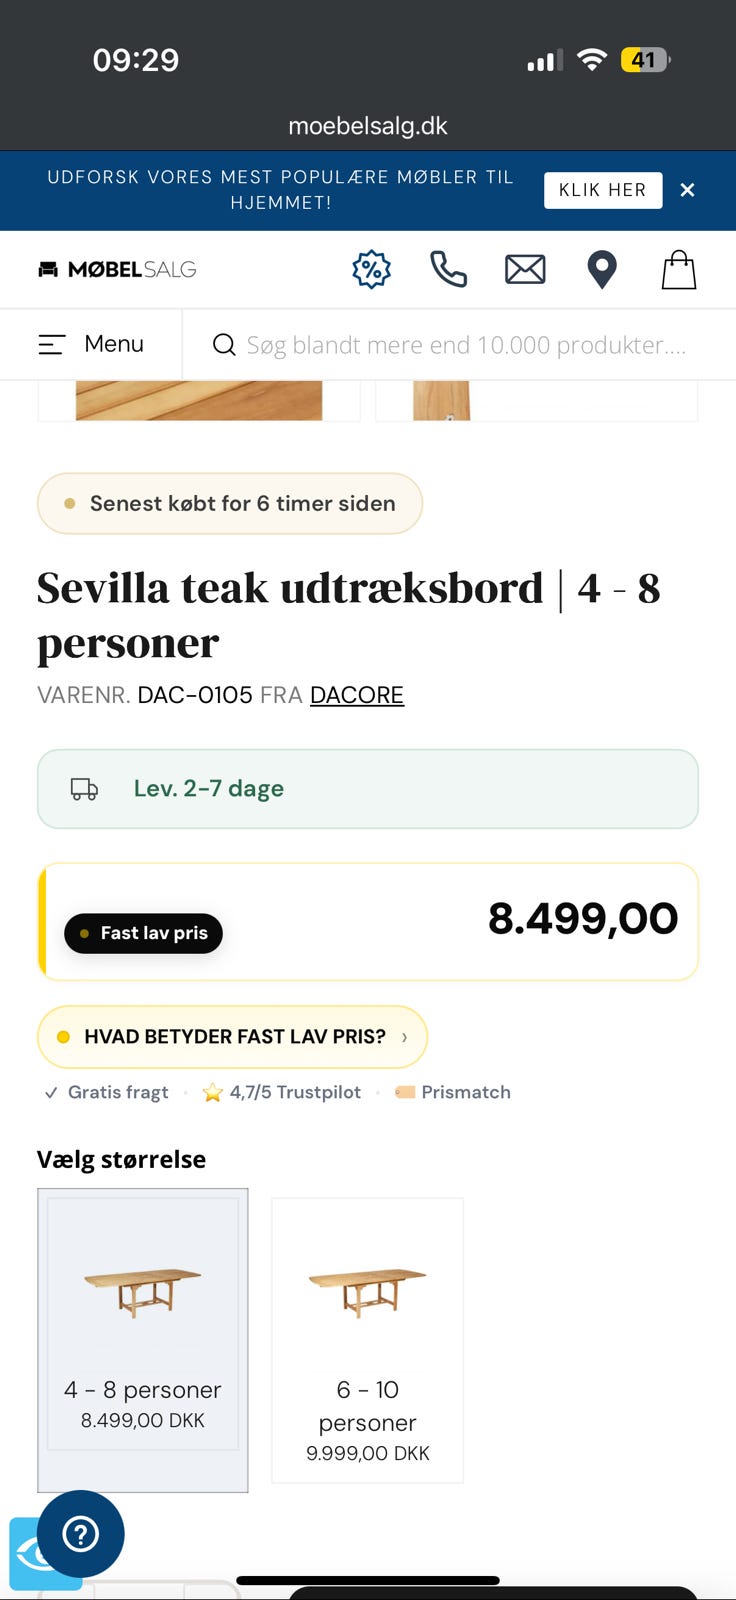Screen dimensions: 736x1600
Task: Open the shopping bag cart
Action: pyautogui.click(x=679, y=270)
